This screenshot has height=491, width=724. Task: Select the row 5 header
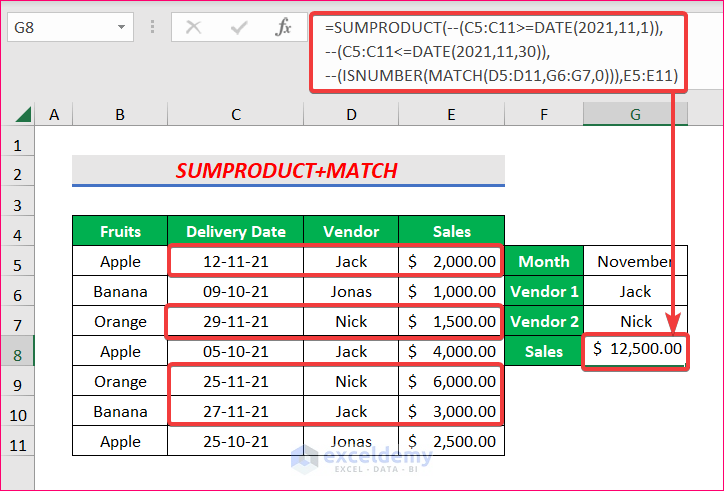pyautogui.click(x=18, y=261)
